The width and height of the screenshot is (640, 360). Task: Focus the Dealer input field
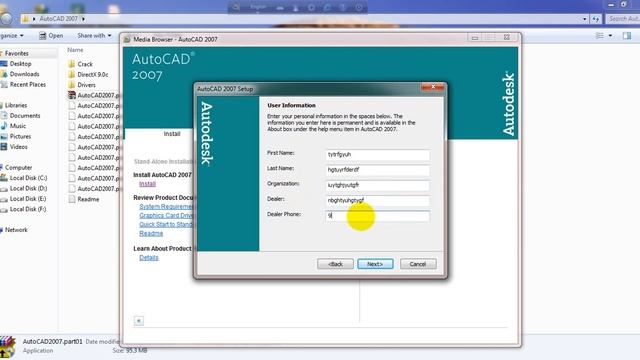378,200
